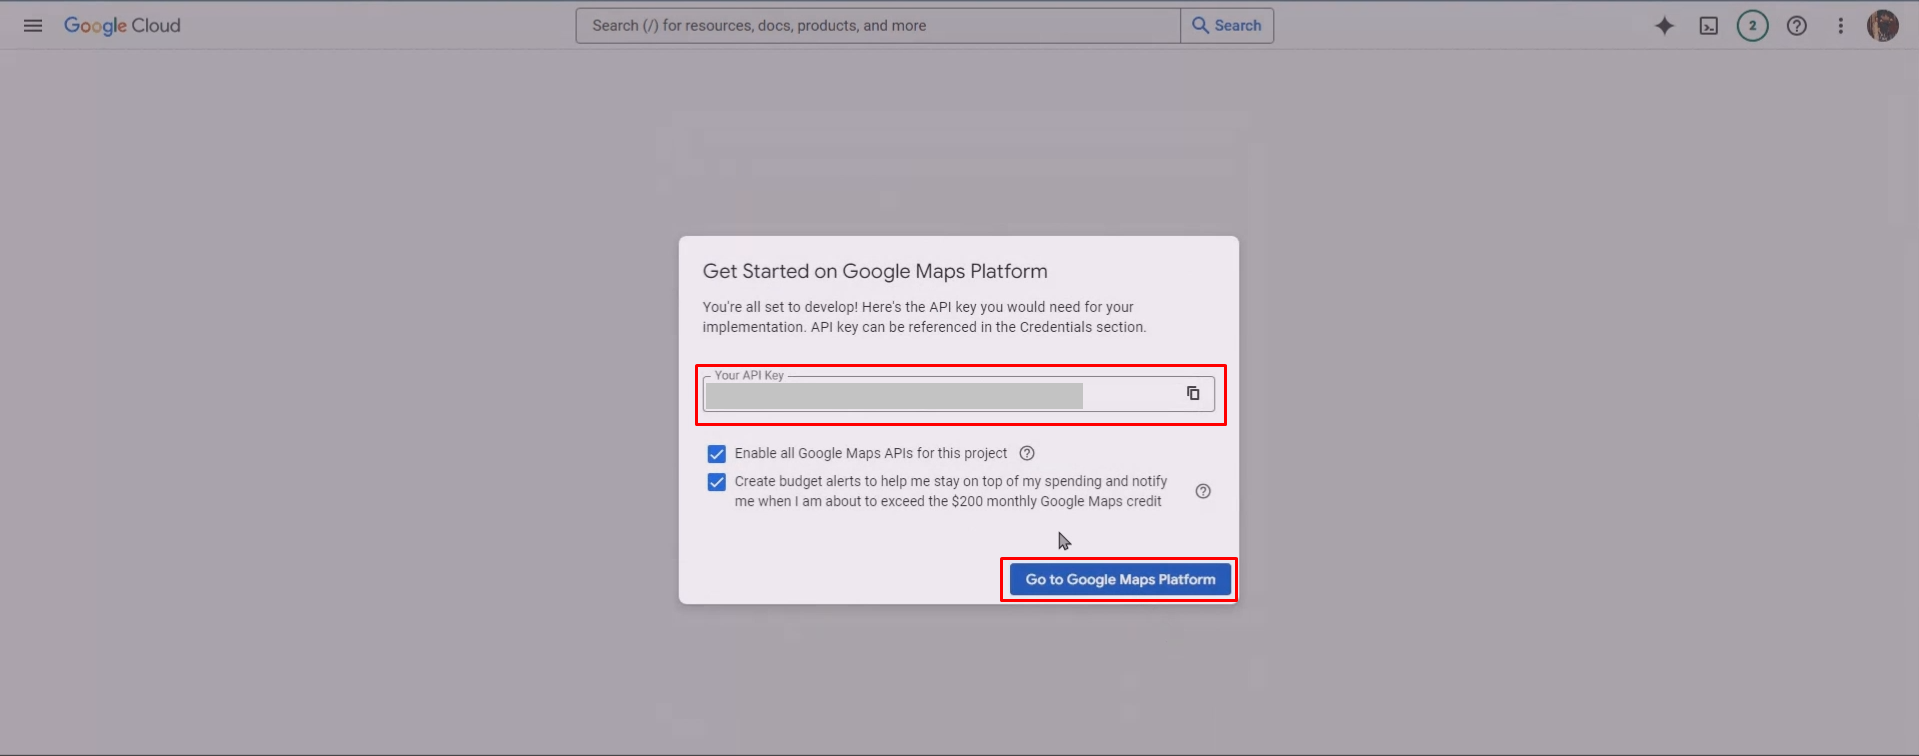Toggle the Create budget alerts checkbox

click(x=717, y=482)
